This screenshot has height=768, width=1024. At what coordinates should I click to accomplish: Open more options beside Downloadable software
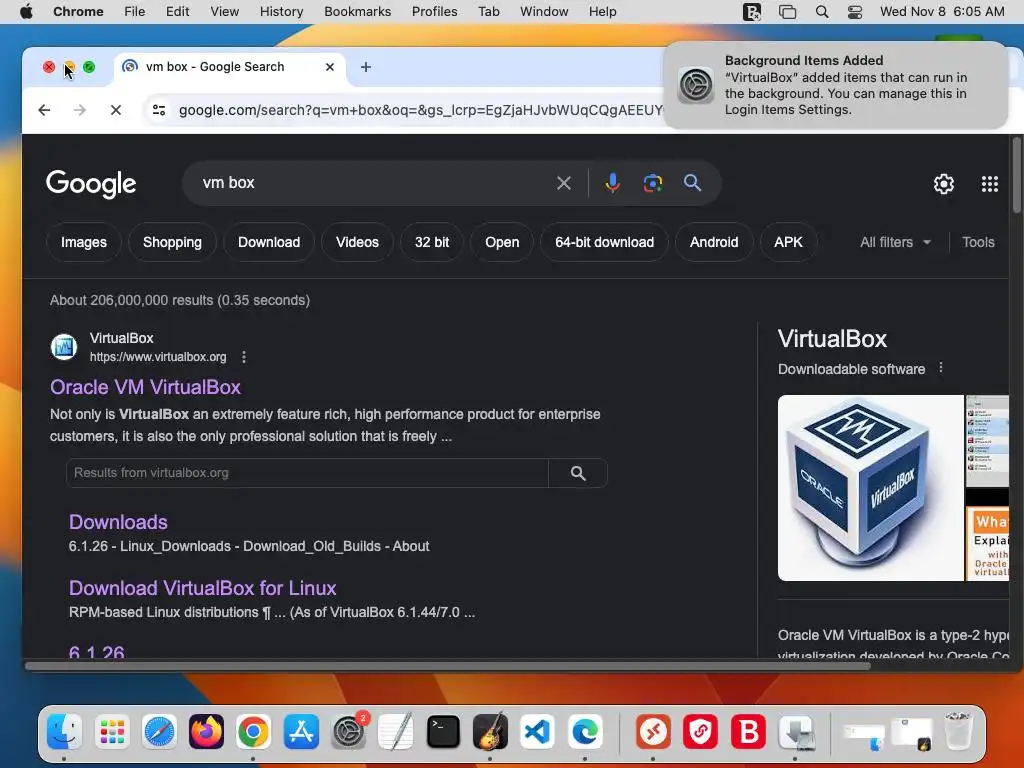(x=940, y=368)
